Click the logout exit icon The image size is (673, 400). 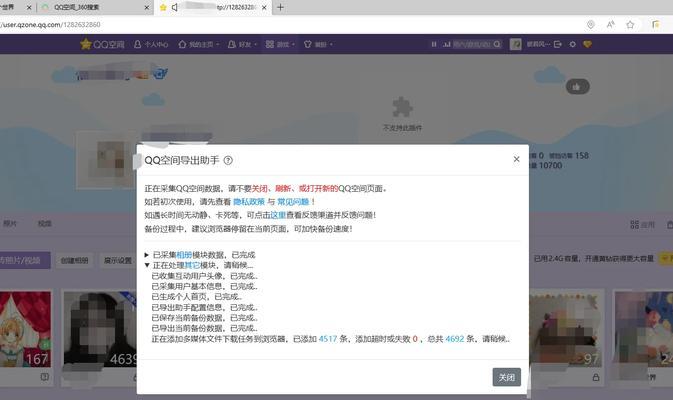click(558, 44)
